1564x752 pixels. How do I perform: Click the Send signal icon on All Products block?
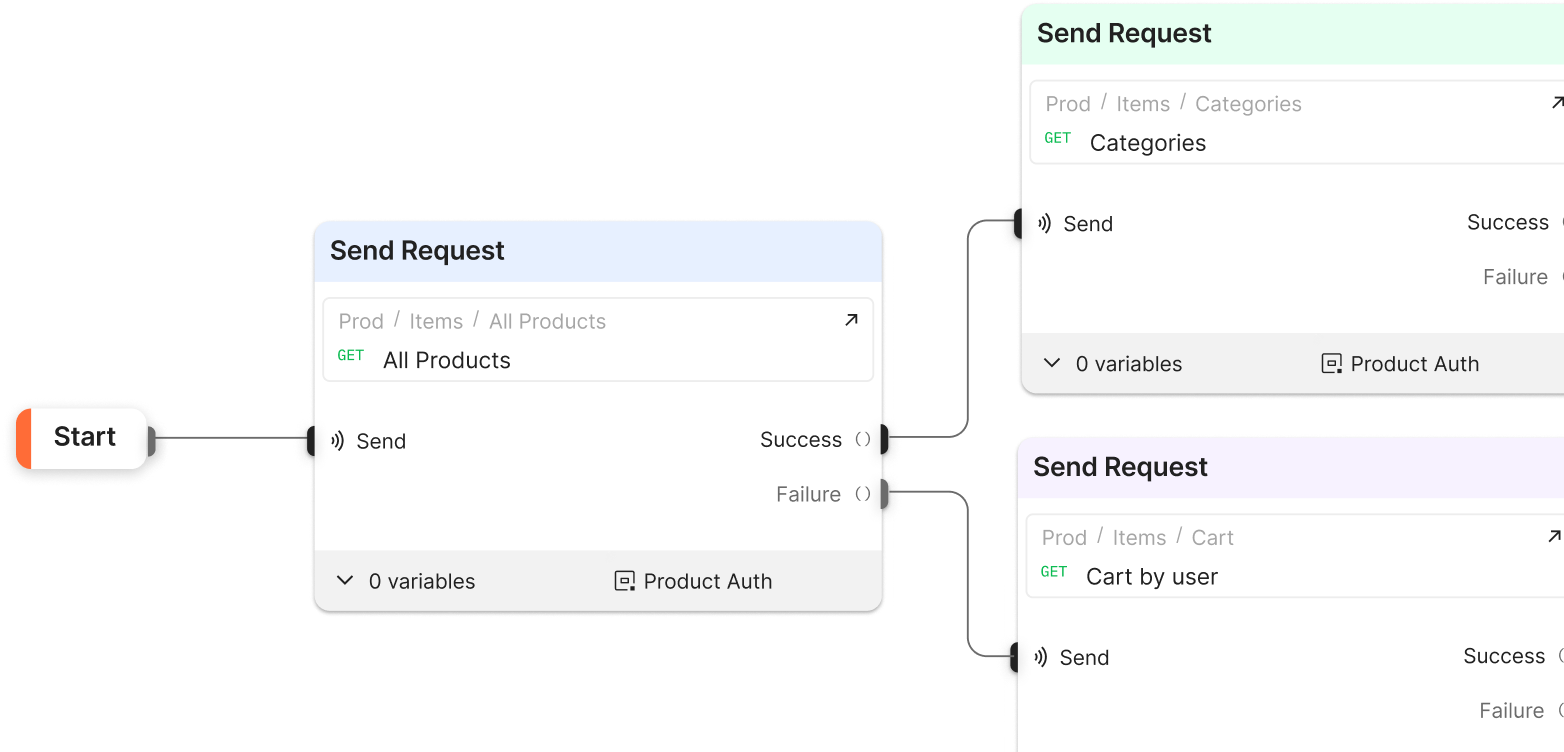(340, 441)
